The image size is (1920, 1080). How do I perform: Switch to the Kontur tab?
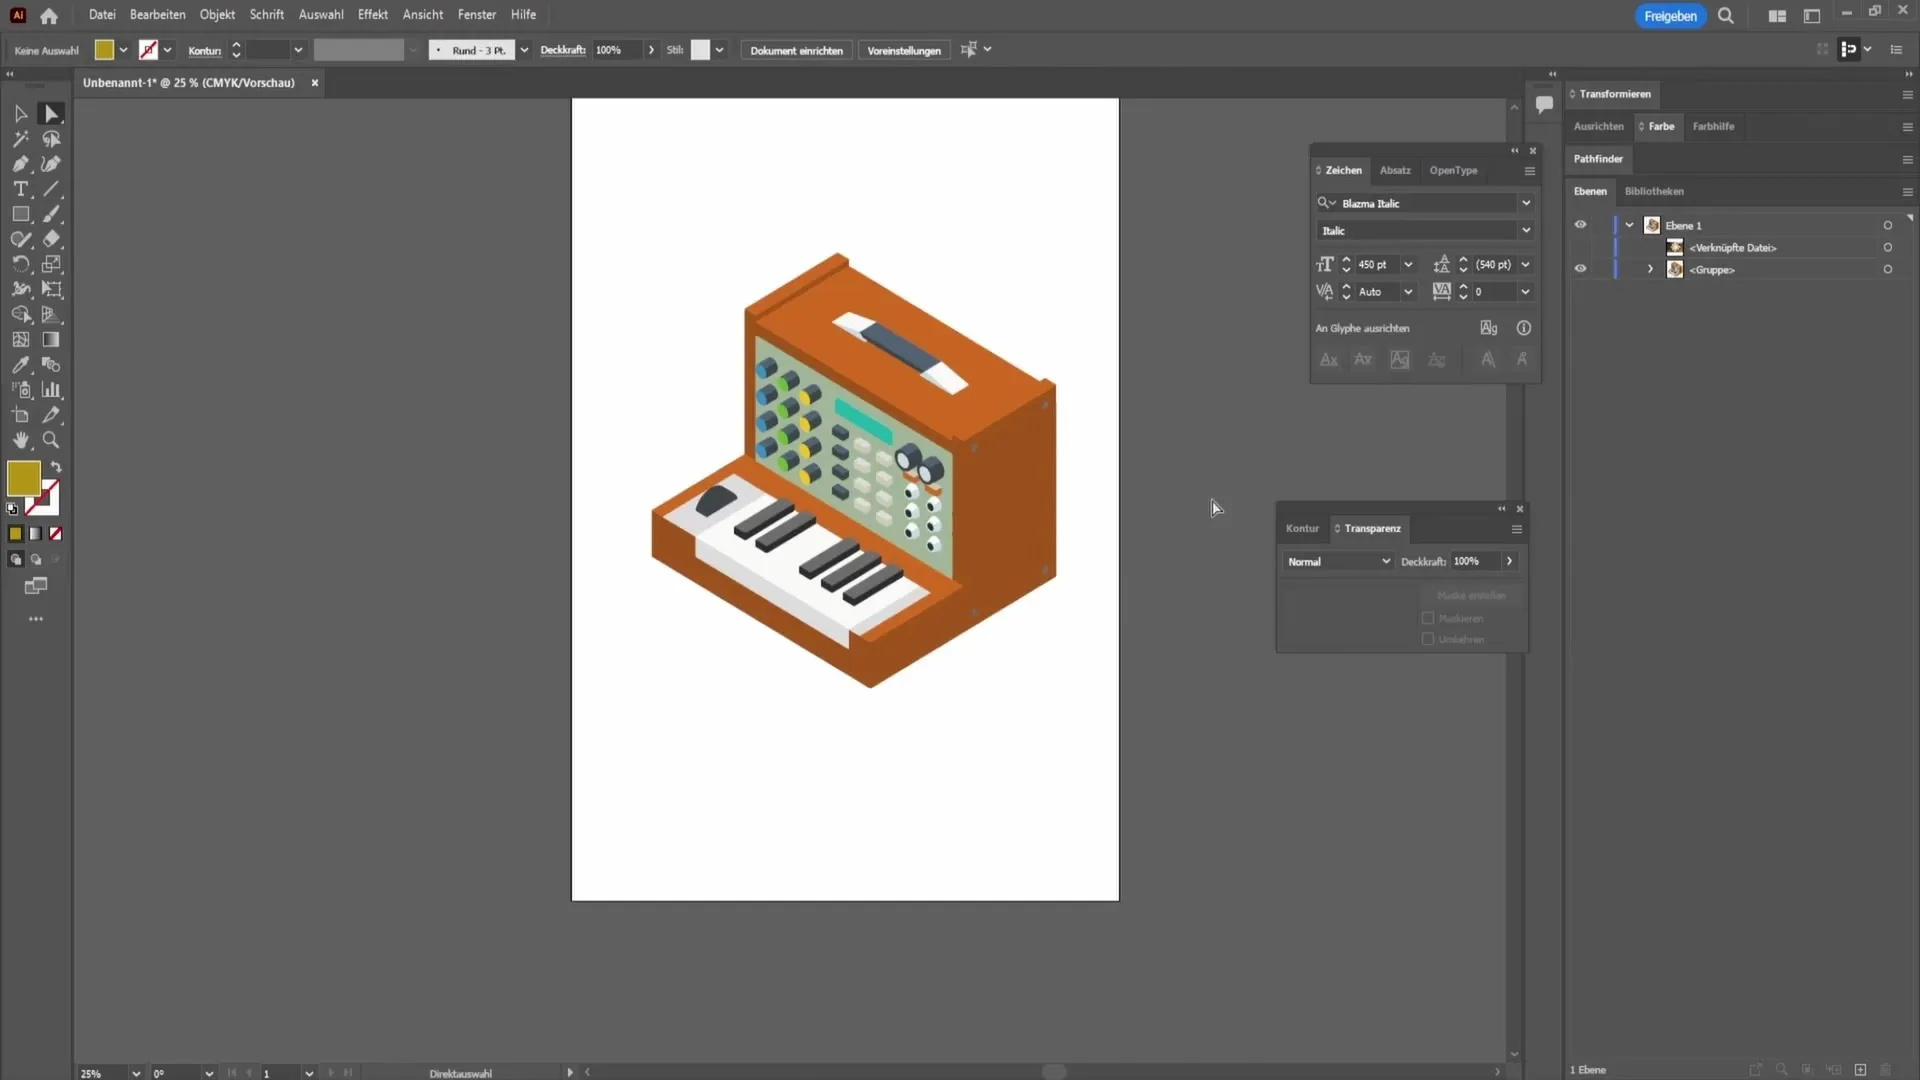point(1302,528)
